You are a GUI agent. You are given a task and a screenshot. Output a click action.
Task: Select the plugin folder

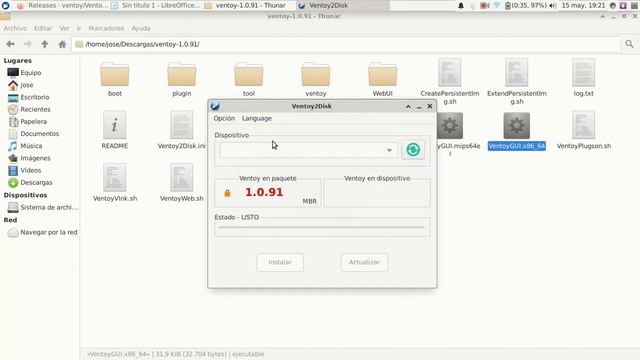[x=182, y=80]
